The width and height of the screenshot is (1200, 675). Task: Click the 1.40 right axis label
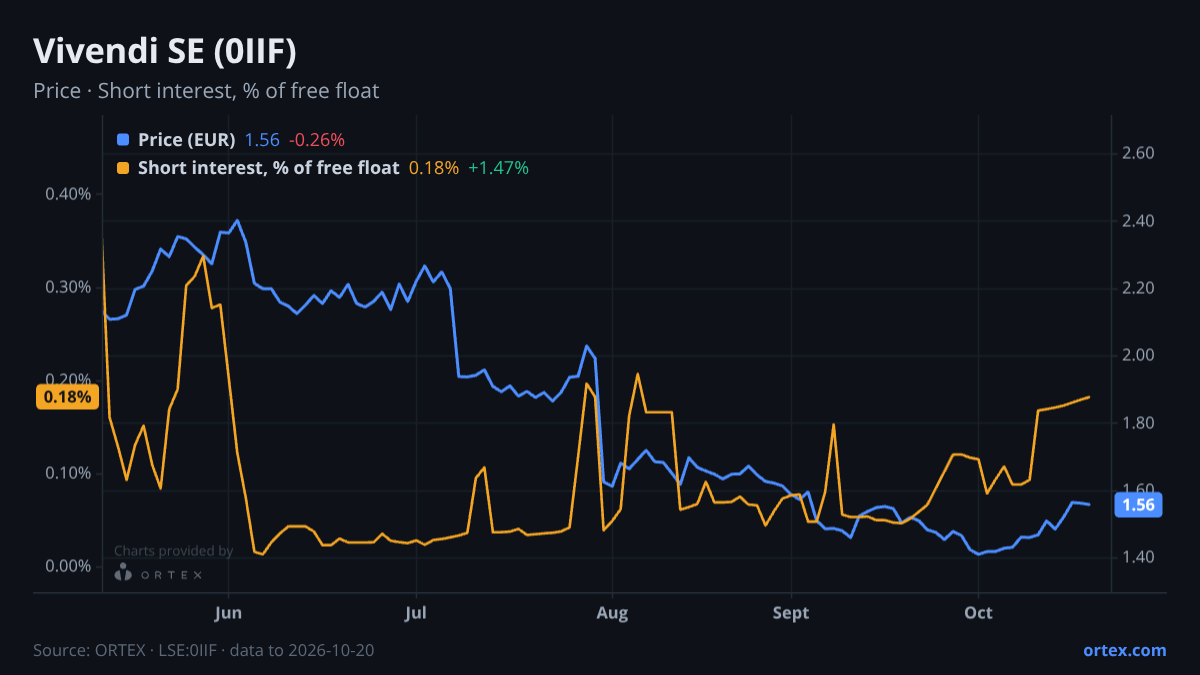pos(1139,557)
